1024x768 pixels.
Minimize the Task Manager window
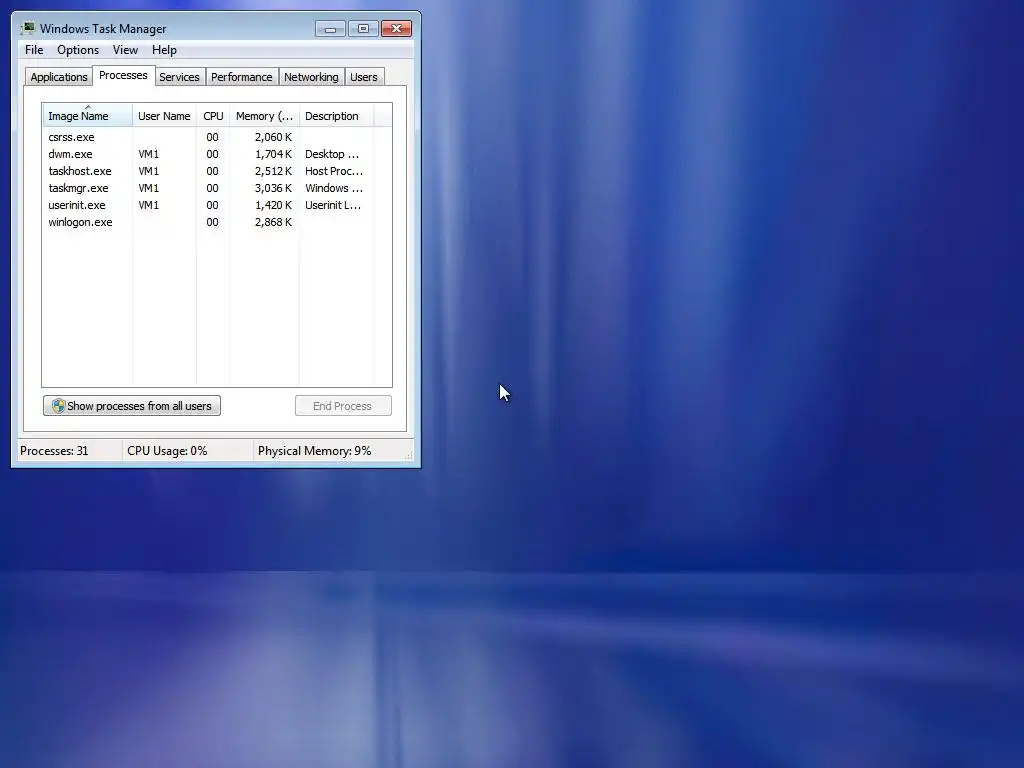[x=330, y=29]
